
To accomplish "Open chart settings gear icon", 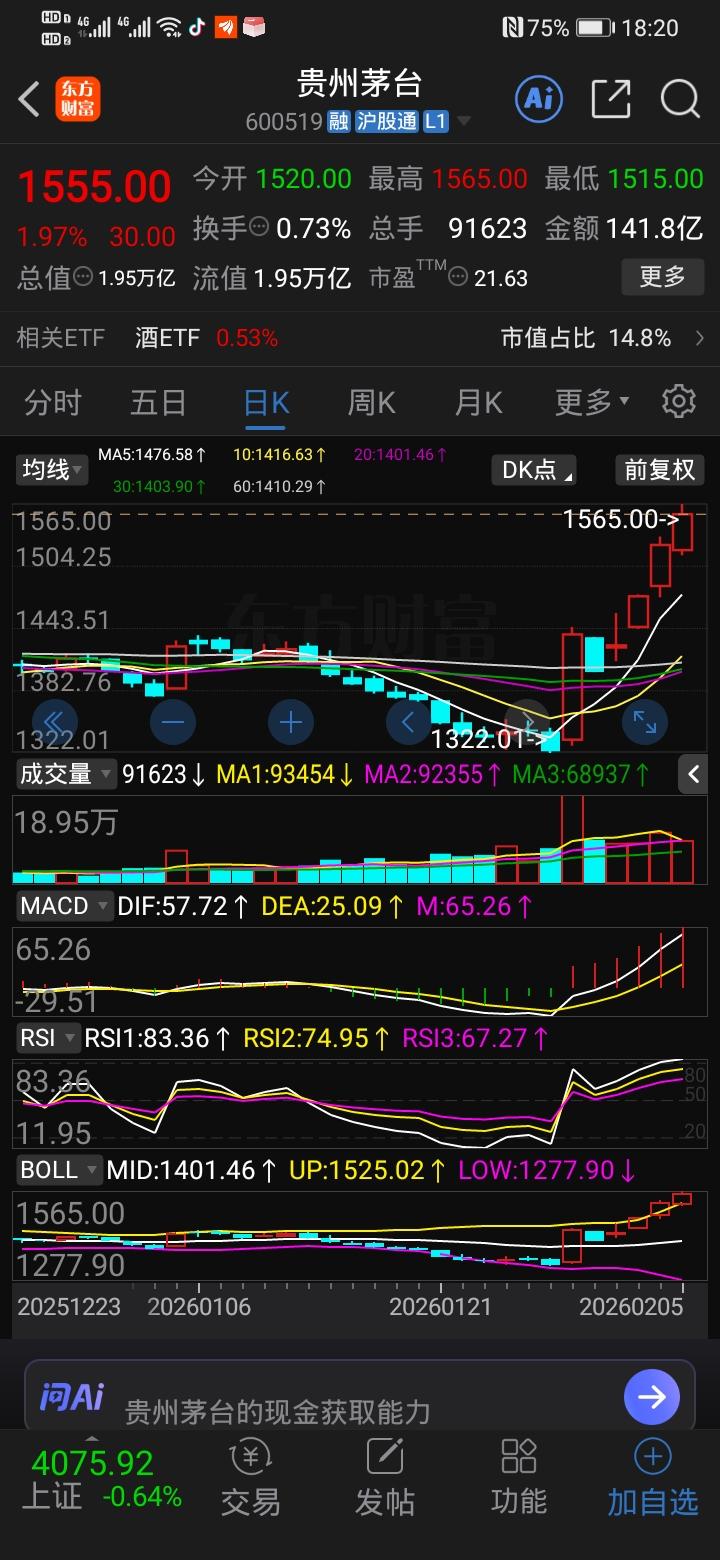I will coord(679,401).
